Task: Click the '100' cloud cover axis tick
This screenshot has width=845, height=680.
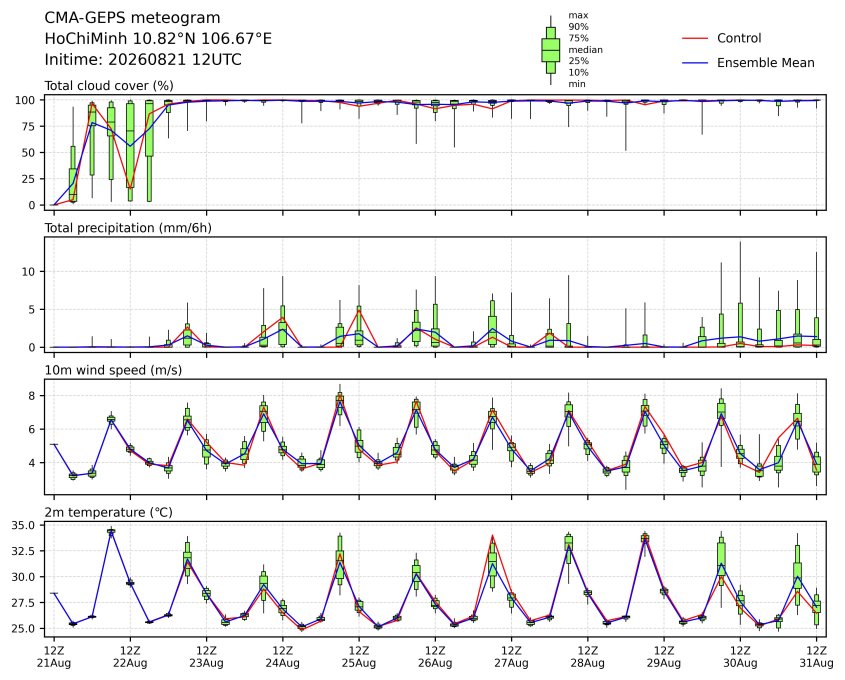Action: coord(25,100)
